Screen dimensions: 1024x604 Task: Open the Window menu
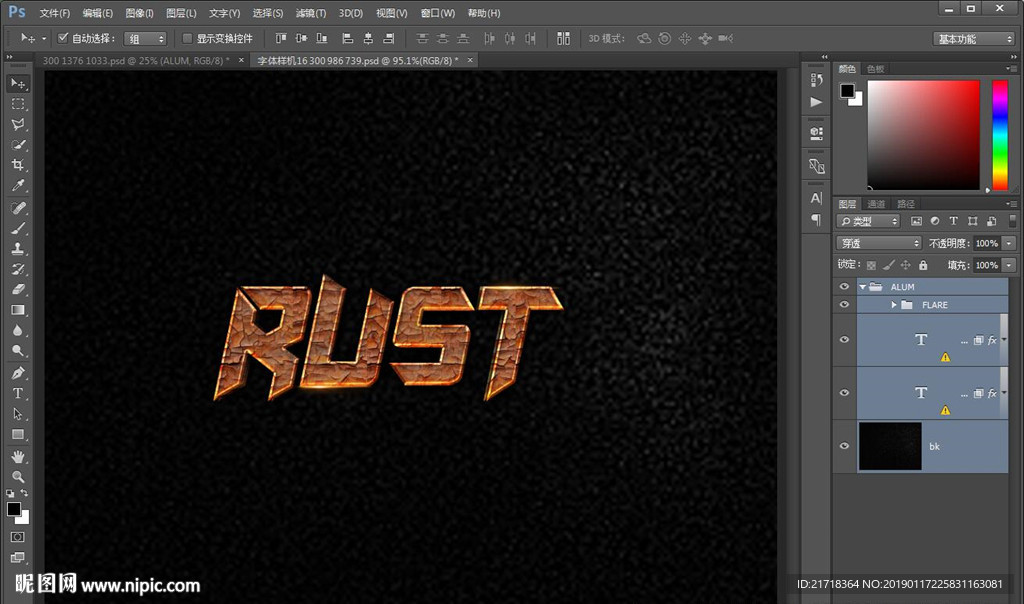[438, 13]
